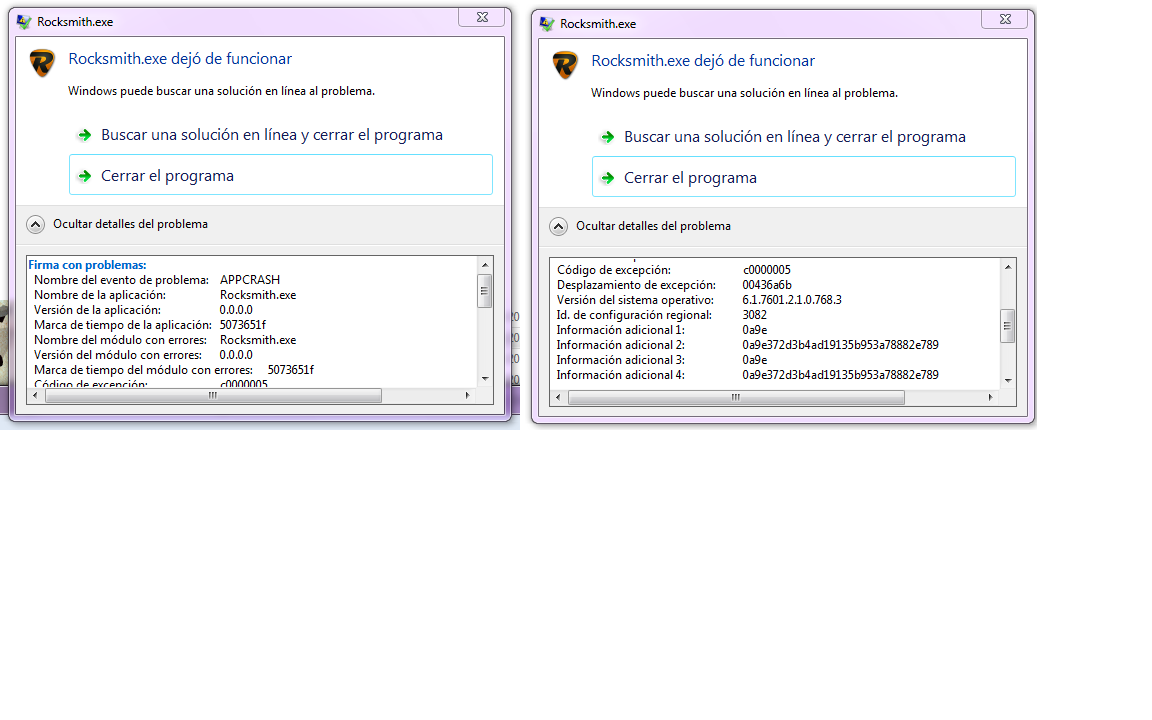Click 'Código de excepción:' label in right dialog
Image resolution: width=1152 pixels, height=720 pixels.
pyautogui.click(x=613, y=270)
